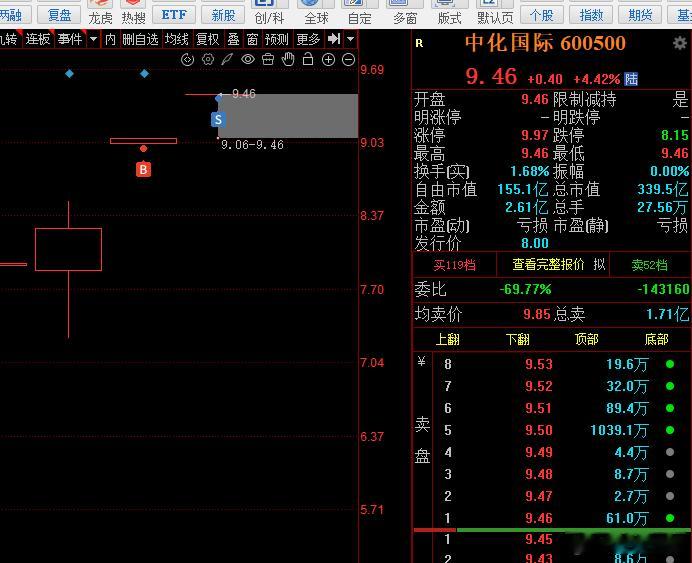The width and height of the screenshot is (692, 563).
Task: Open the toolbar overflow dropdown arrow
Action: pos(350,39)
